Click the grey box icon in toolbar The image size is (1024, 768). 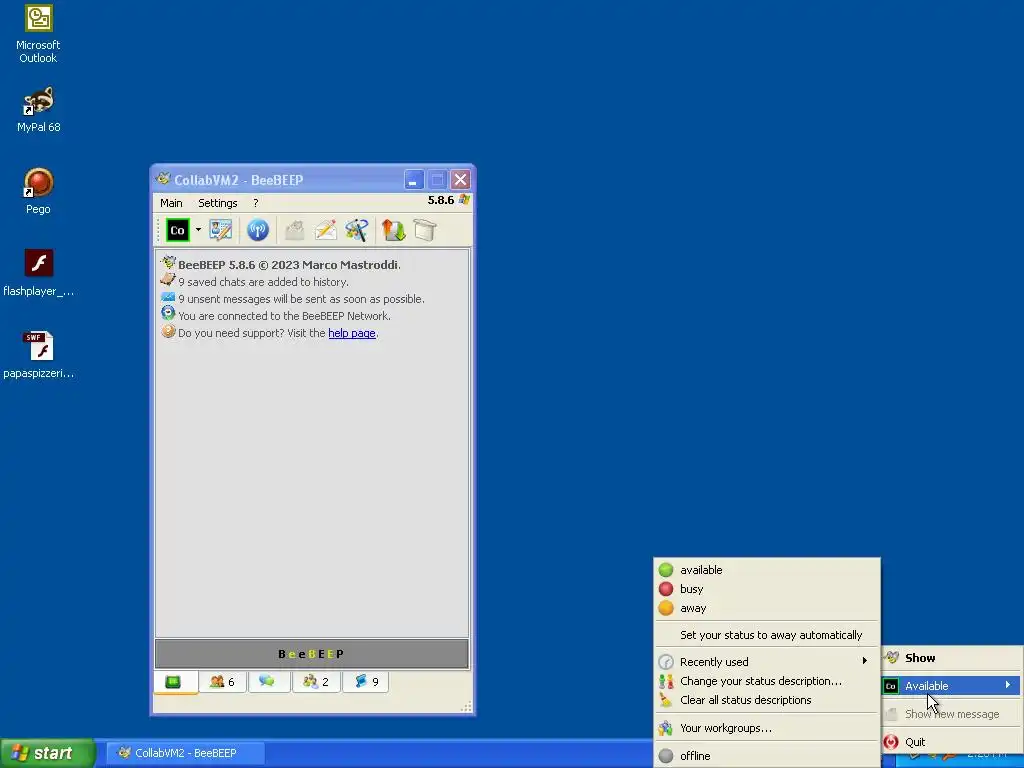click(425, 230)
